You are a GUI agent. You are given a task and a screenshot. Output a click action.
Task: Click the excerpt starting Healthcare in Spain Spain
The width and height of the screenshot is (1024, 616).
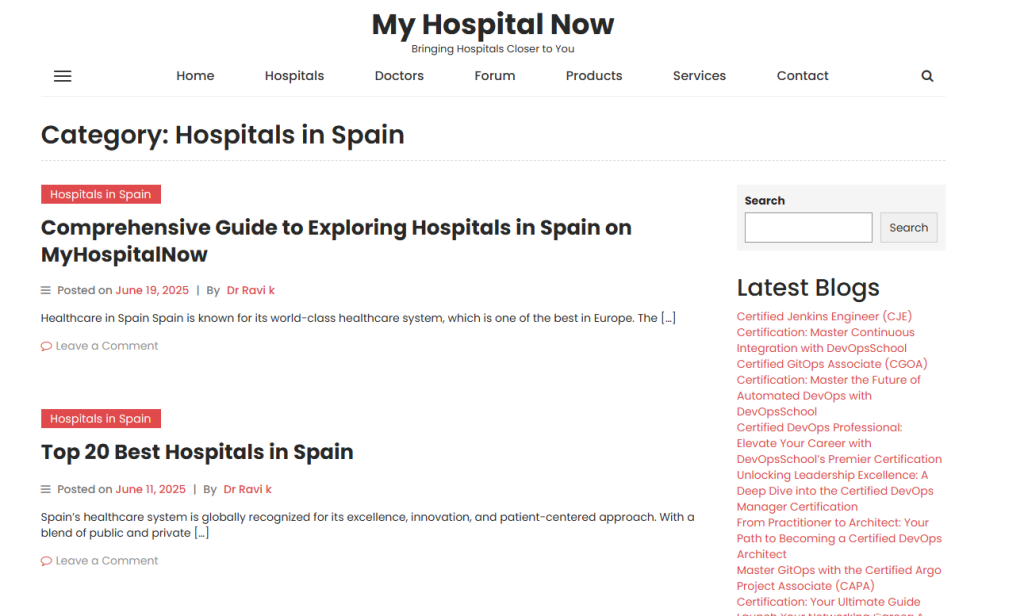coord(358,318)
